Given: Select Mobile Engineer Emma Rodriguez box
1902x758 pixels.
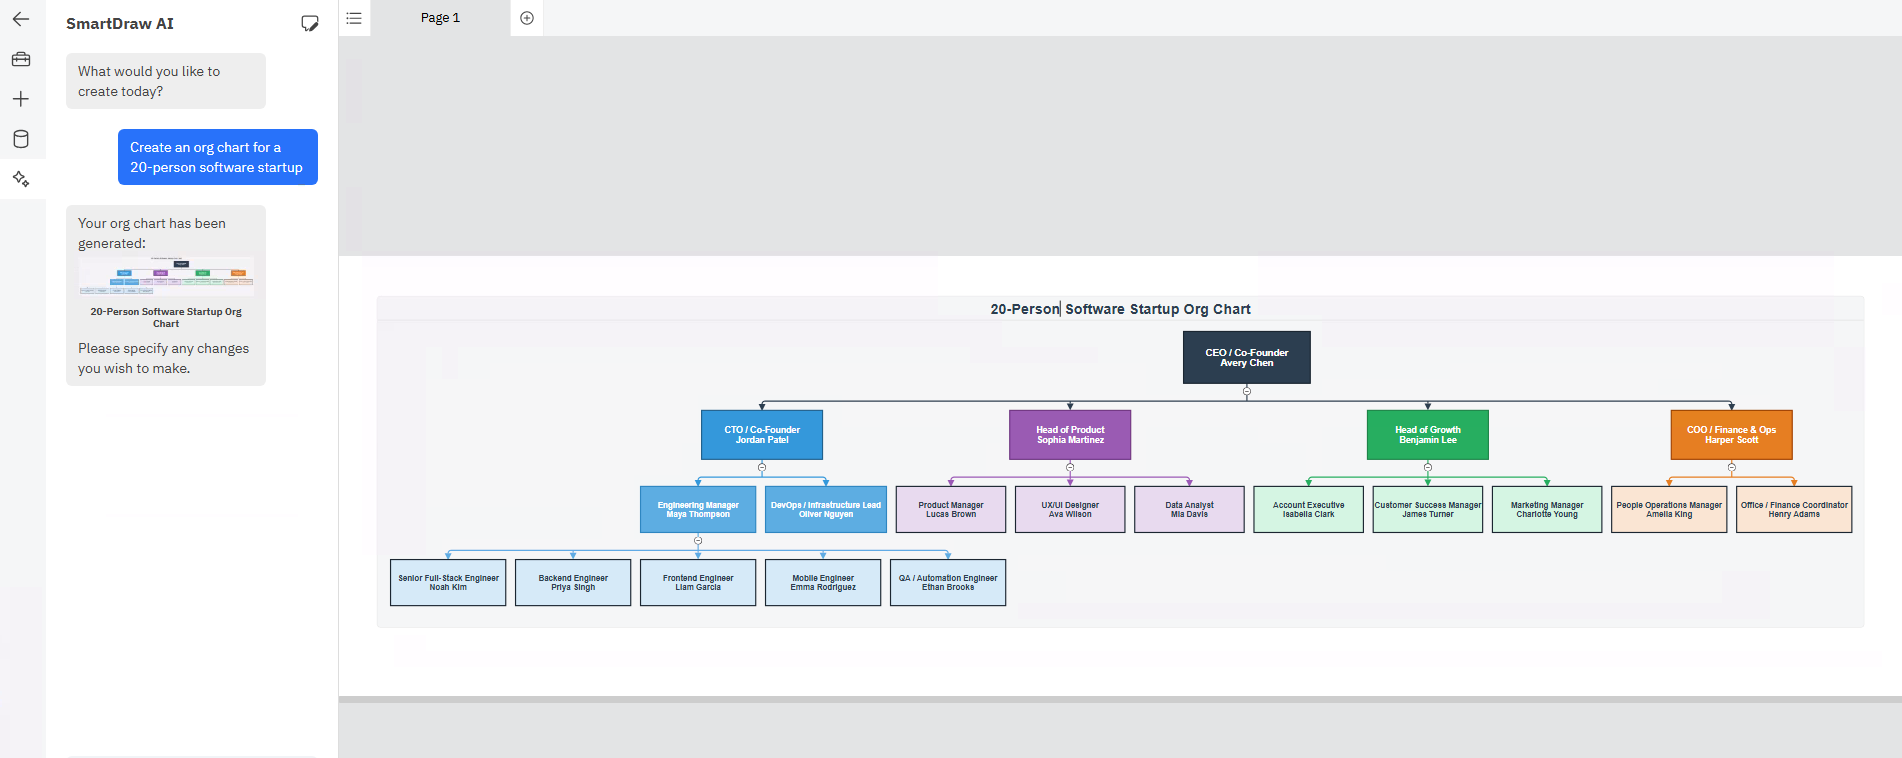Looking at the screenshot, I should tap(823, 582).
